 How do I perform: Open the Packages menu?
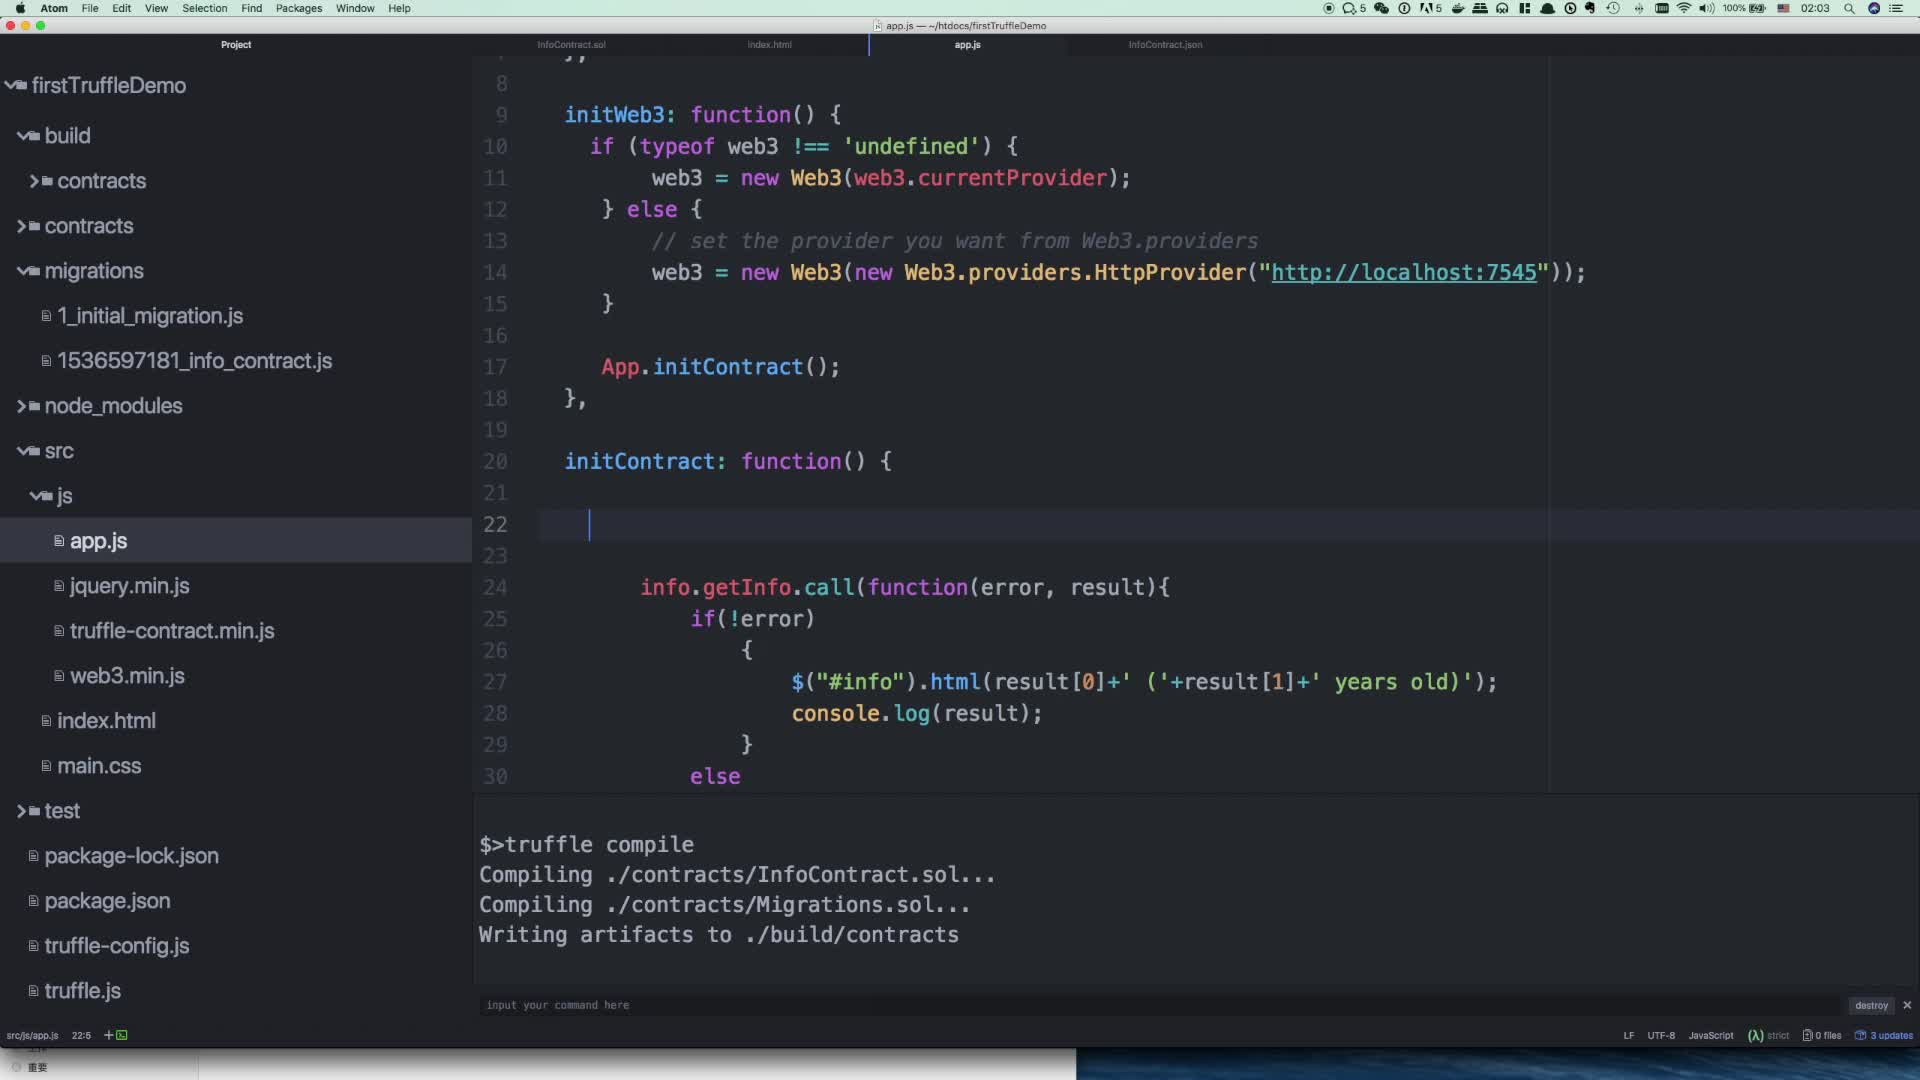(299, 8)
